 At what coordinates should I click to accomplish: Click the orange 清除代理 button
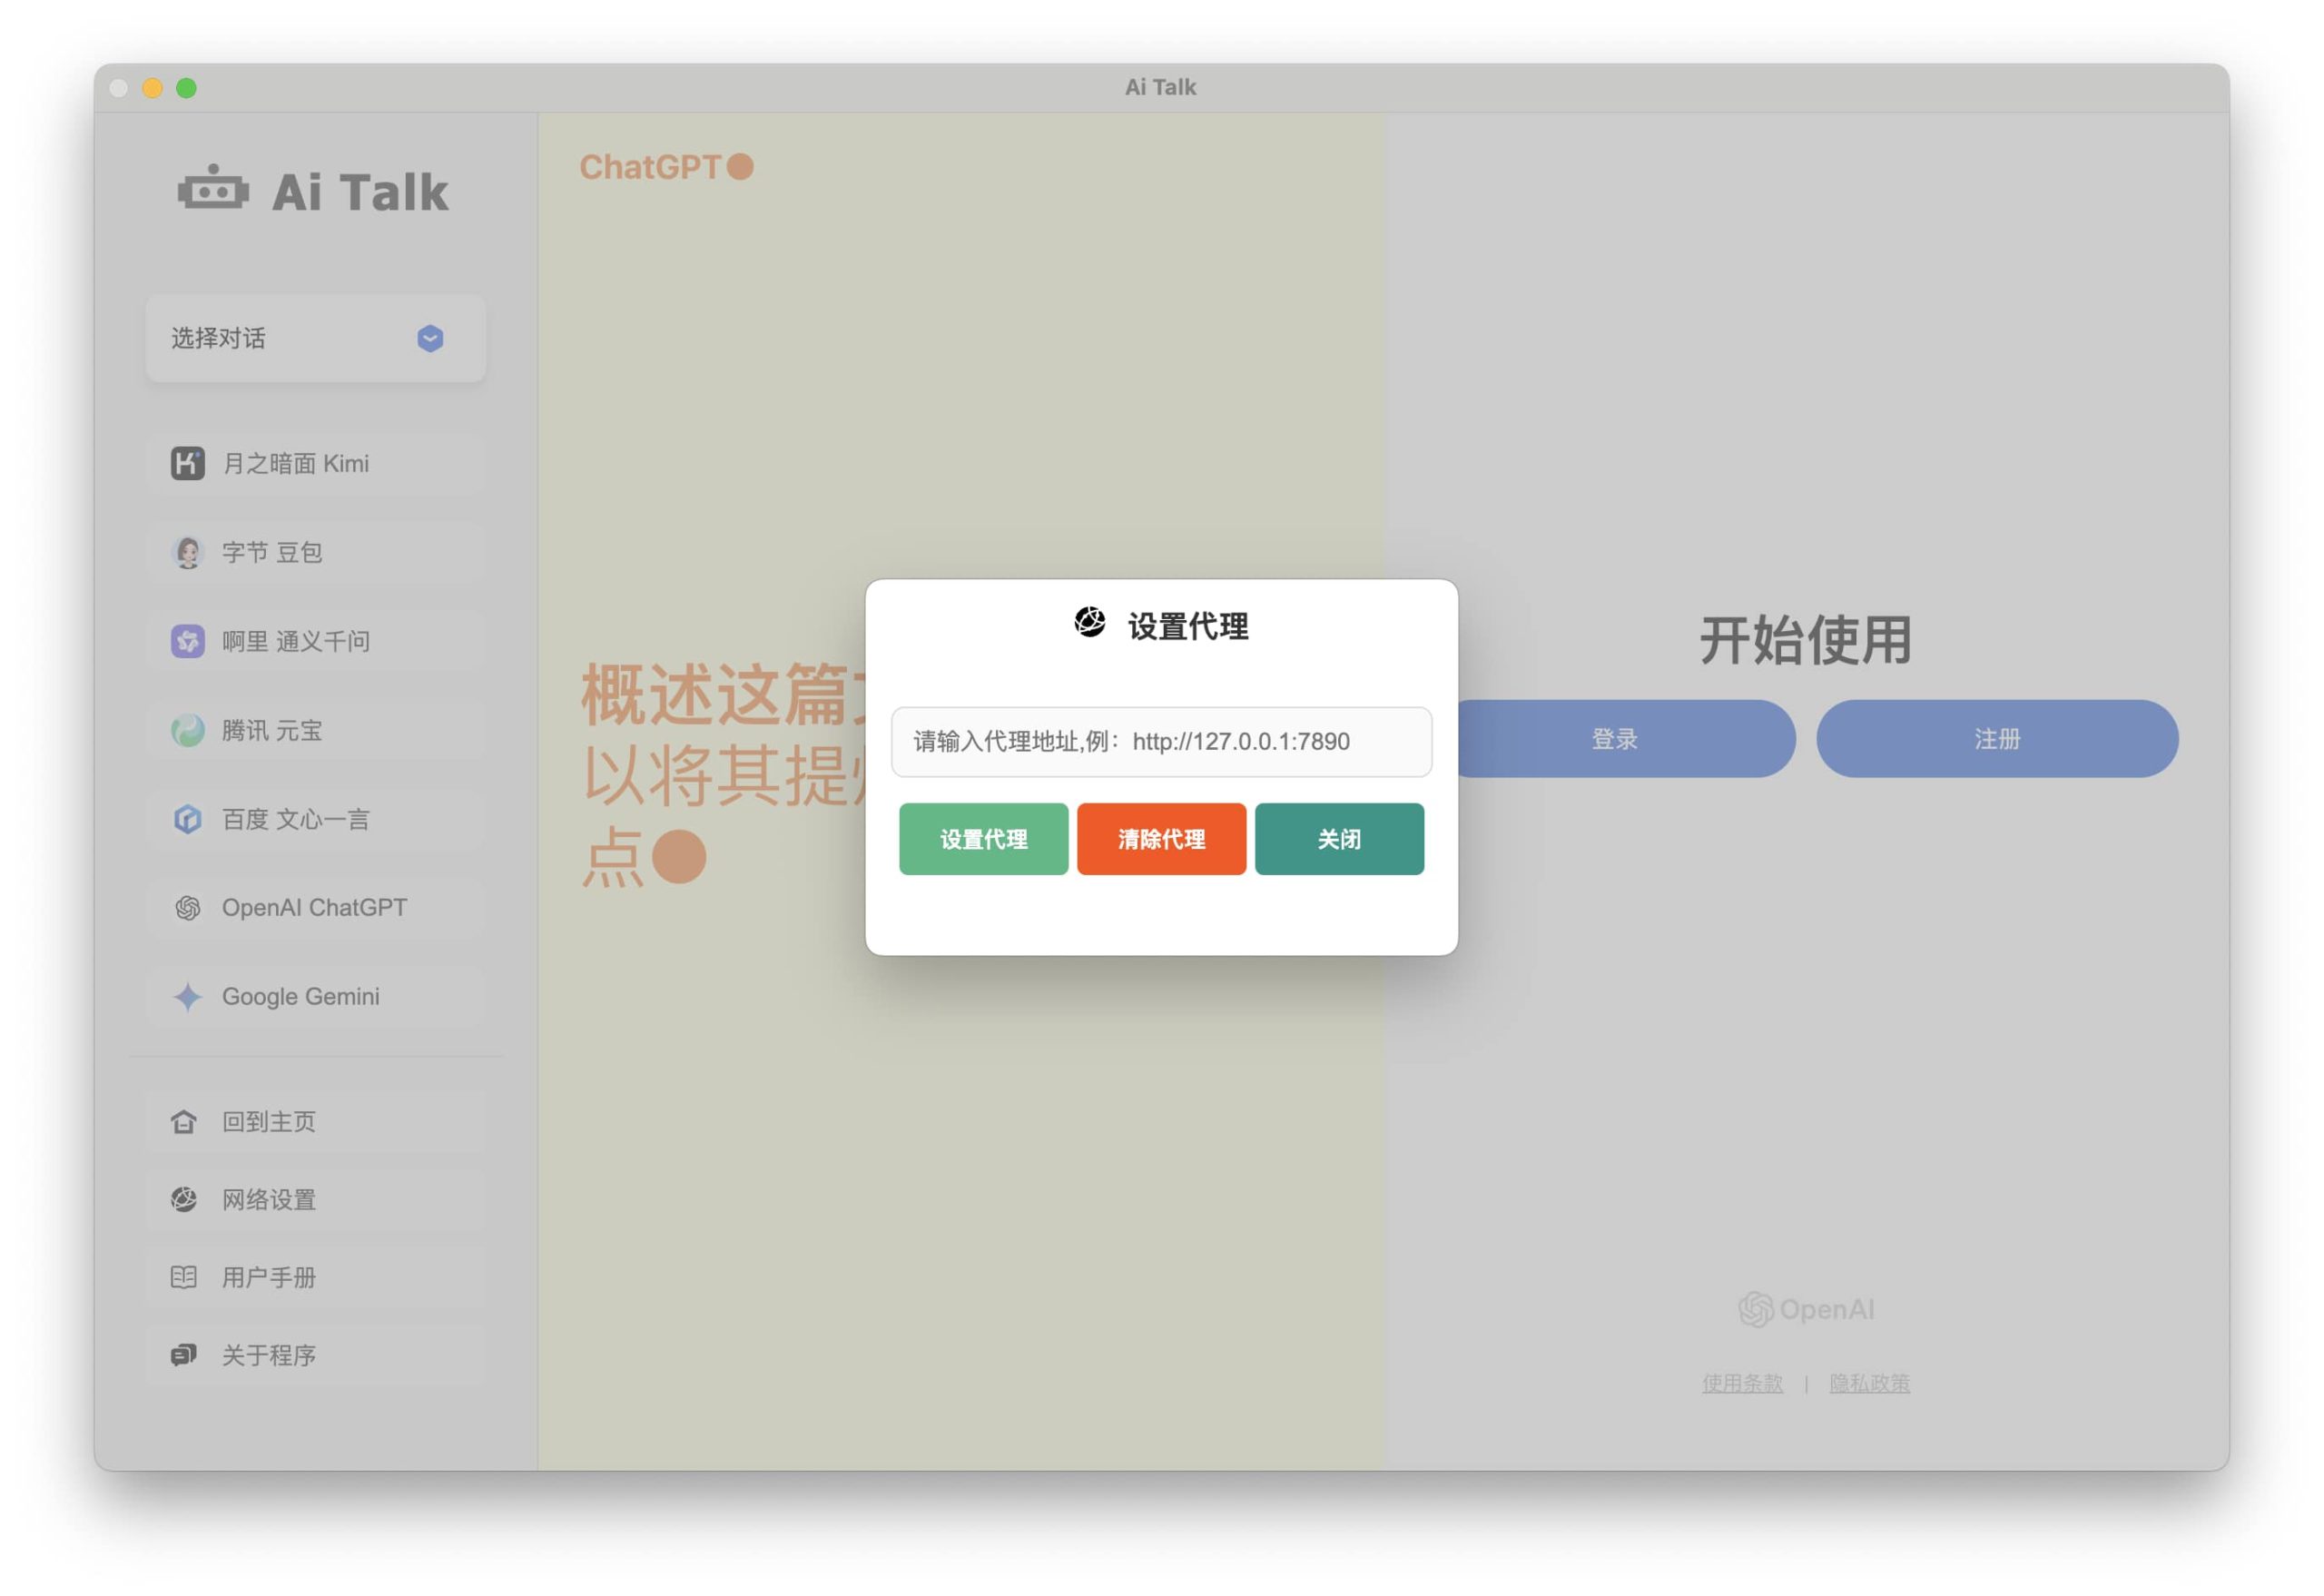point(1161,839)
